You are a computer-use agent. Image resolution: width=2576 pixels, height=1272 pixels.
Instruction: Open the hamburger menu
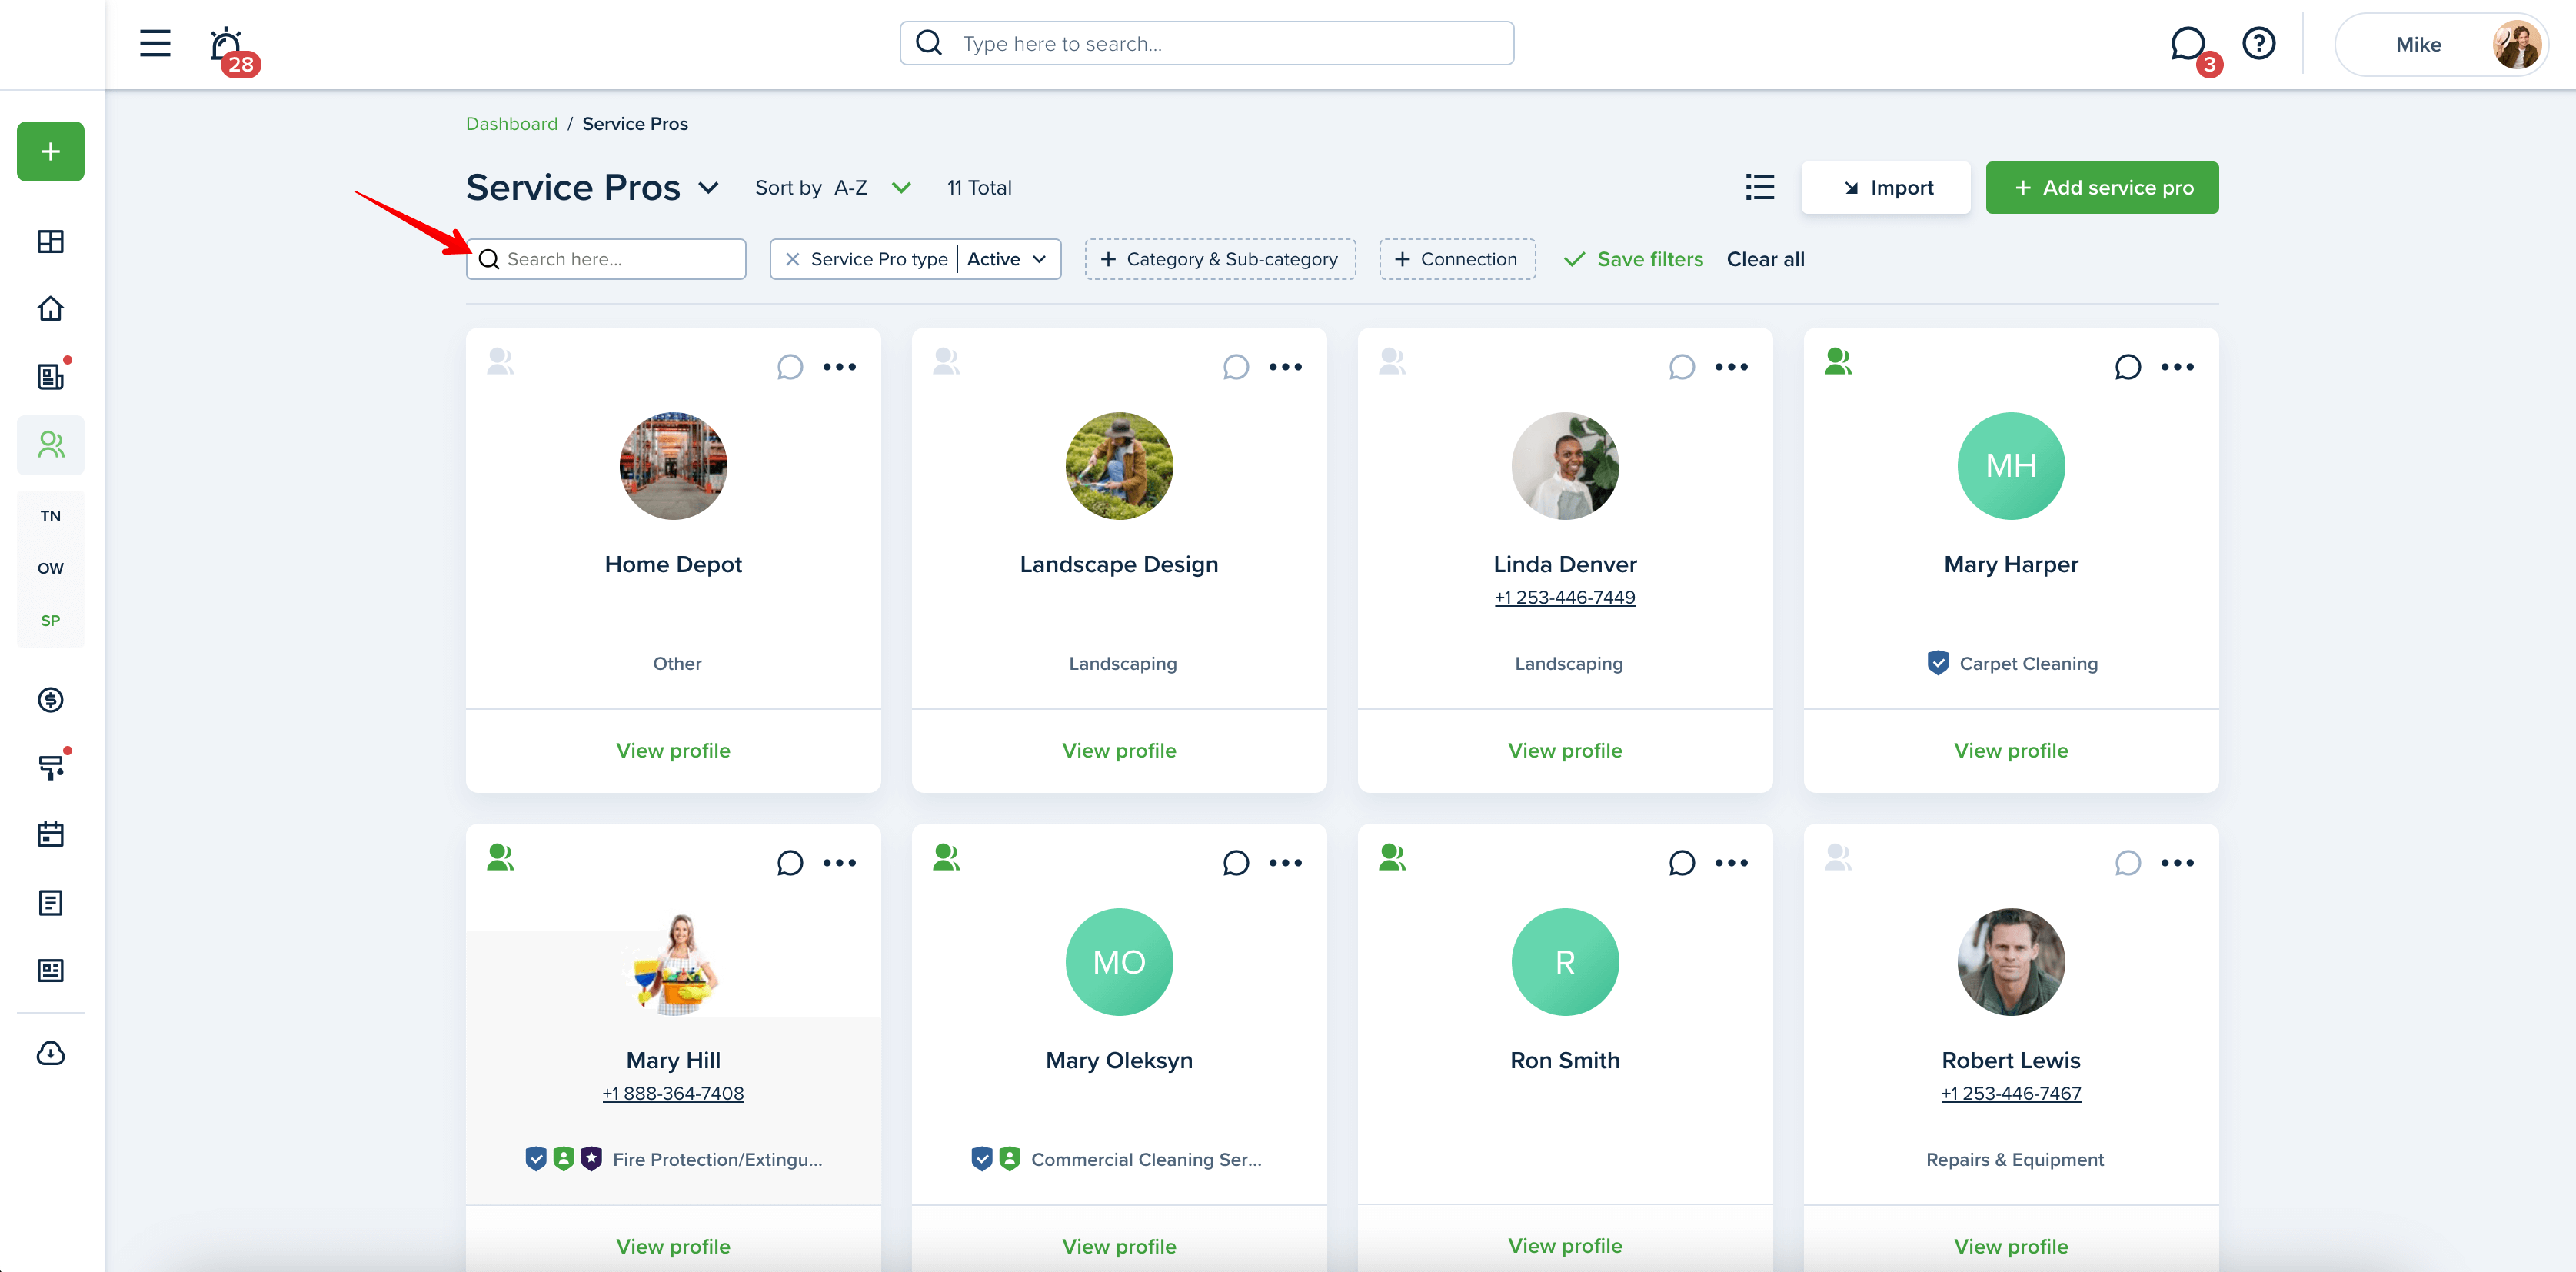tap(155, 43)
